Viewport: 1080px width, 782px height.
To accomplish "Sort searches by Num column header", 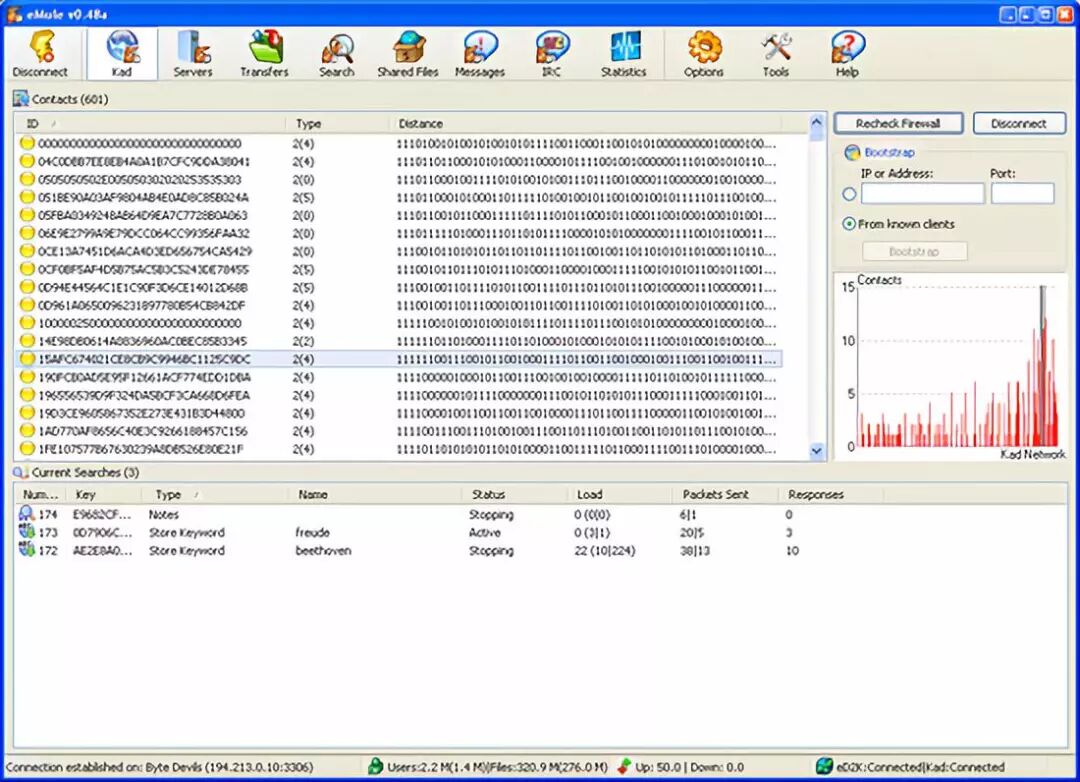I will click(40, 494).
